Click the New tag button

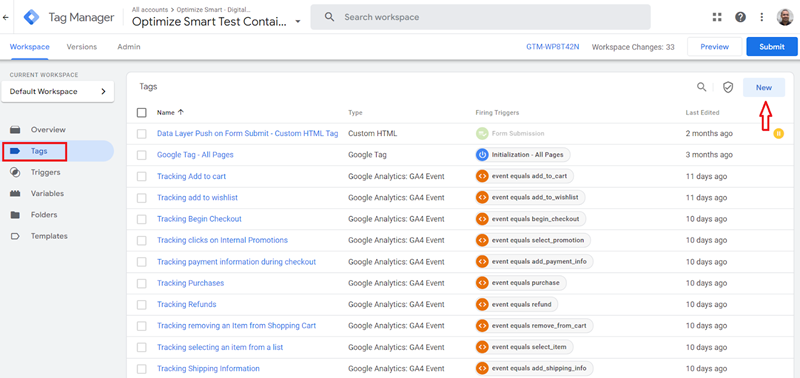(x=764, y=87)
